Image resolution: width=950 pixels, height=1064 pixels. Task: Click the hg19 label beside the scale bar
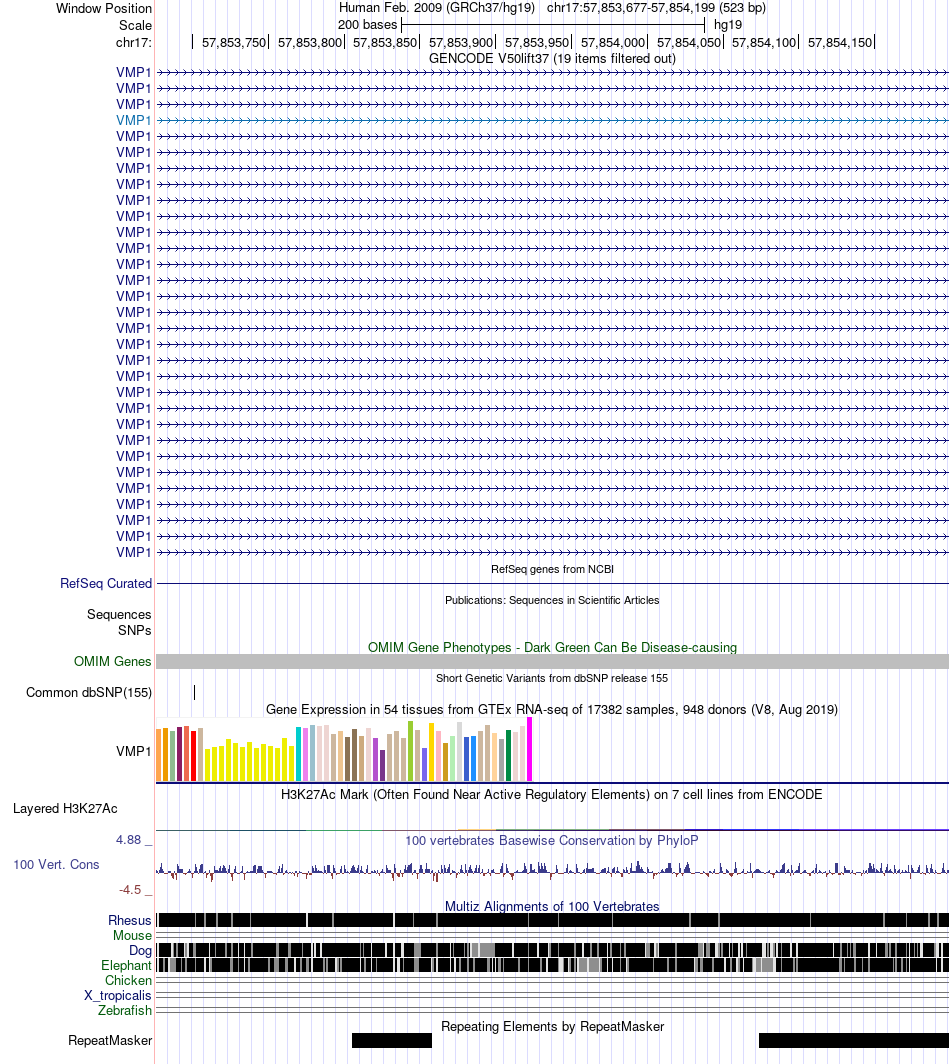[727, 25]
